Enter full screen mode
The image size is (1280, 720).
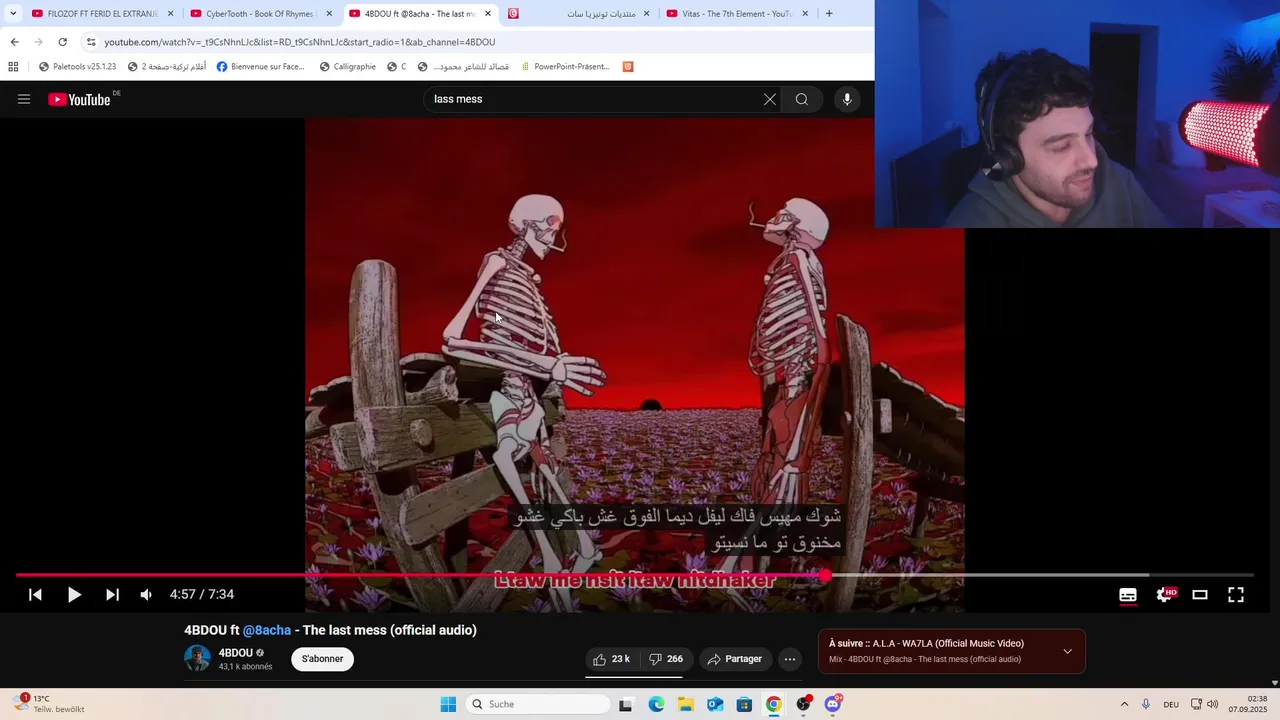point(1236,594)
